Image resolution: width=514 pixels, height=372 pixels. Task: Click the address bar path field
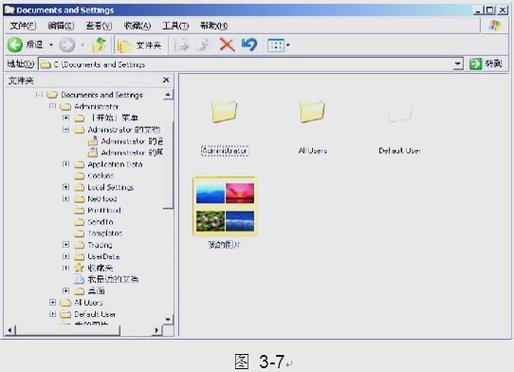coord(246,64)
